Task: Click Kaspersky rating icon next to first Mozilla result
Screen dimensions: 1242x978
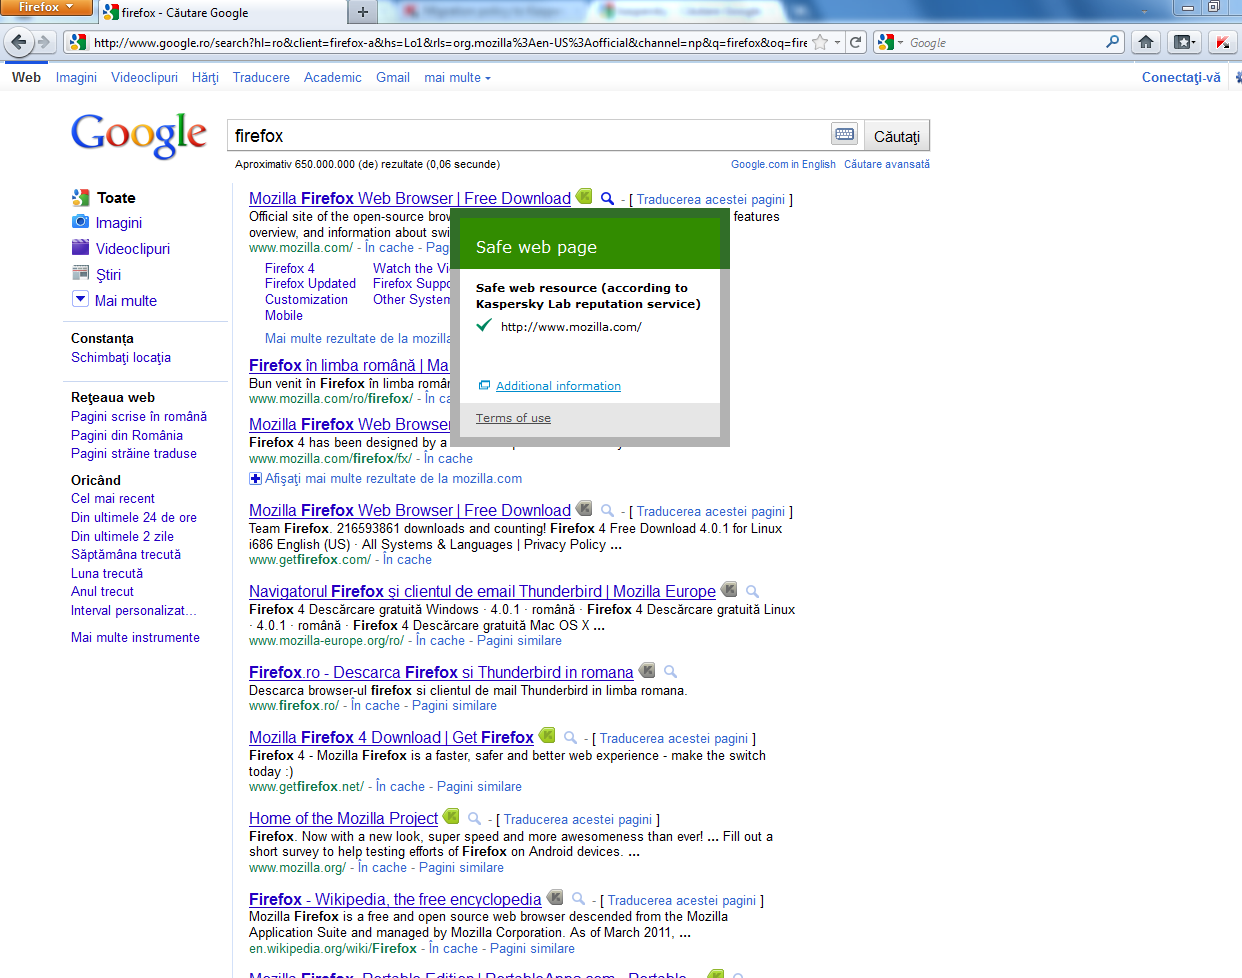Action: click(x=584, y=197)
